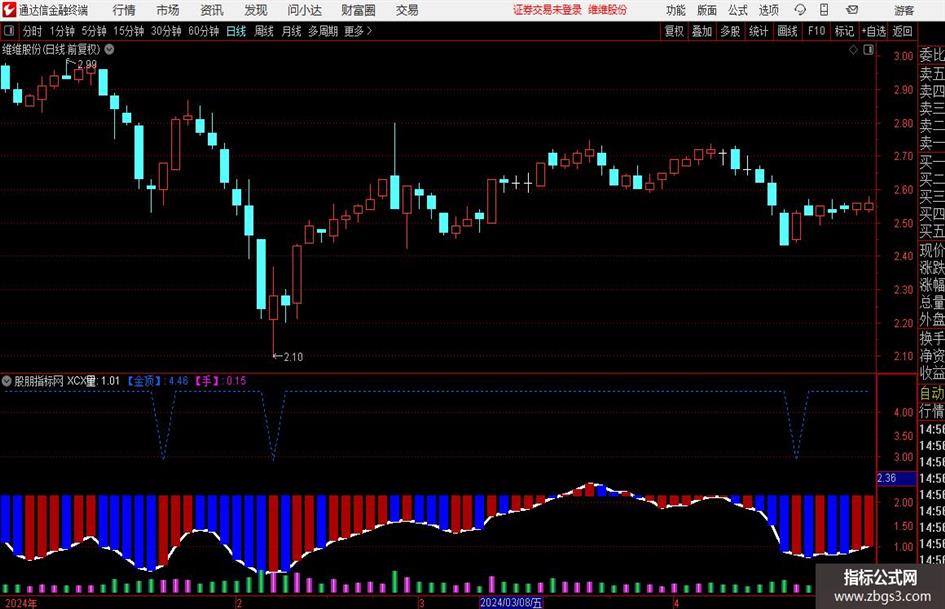Click the 复权 toolbar button

(674, 31)
